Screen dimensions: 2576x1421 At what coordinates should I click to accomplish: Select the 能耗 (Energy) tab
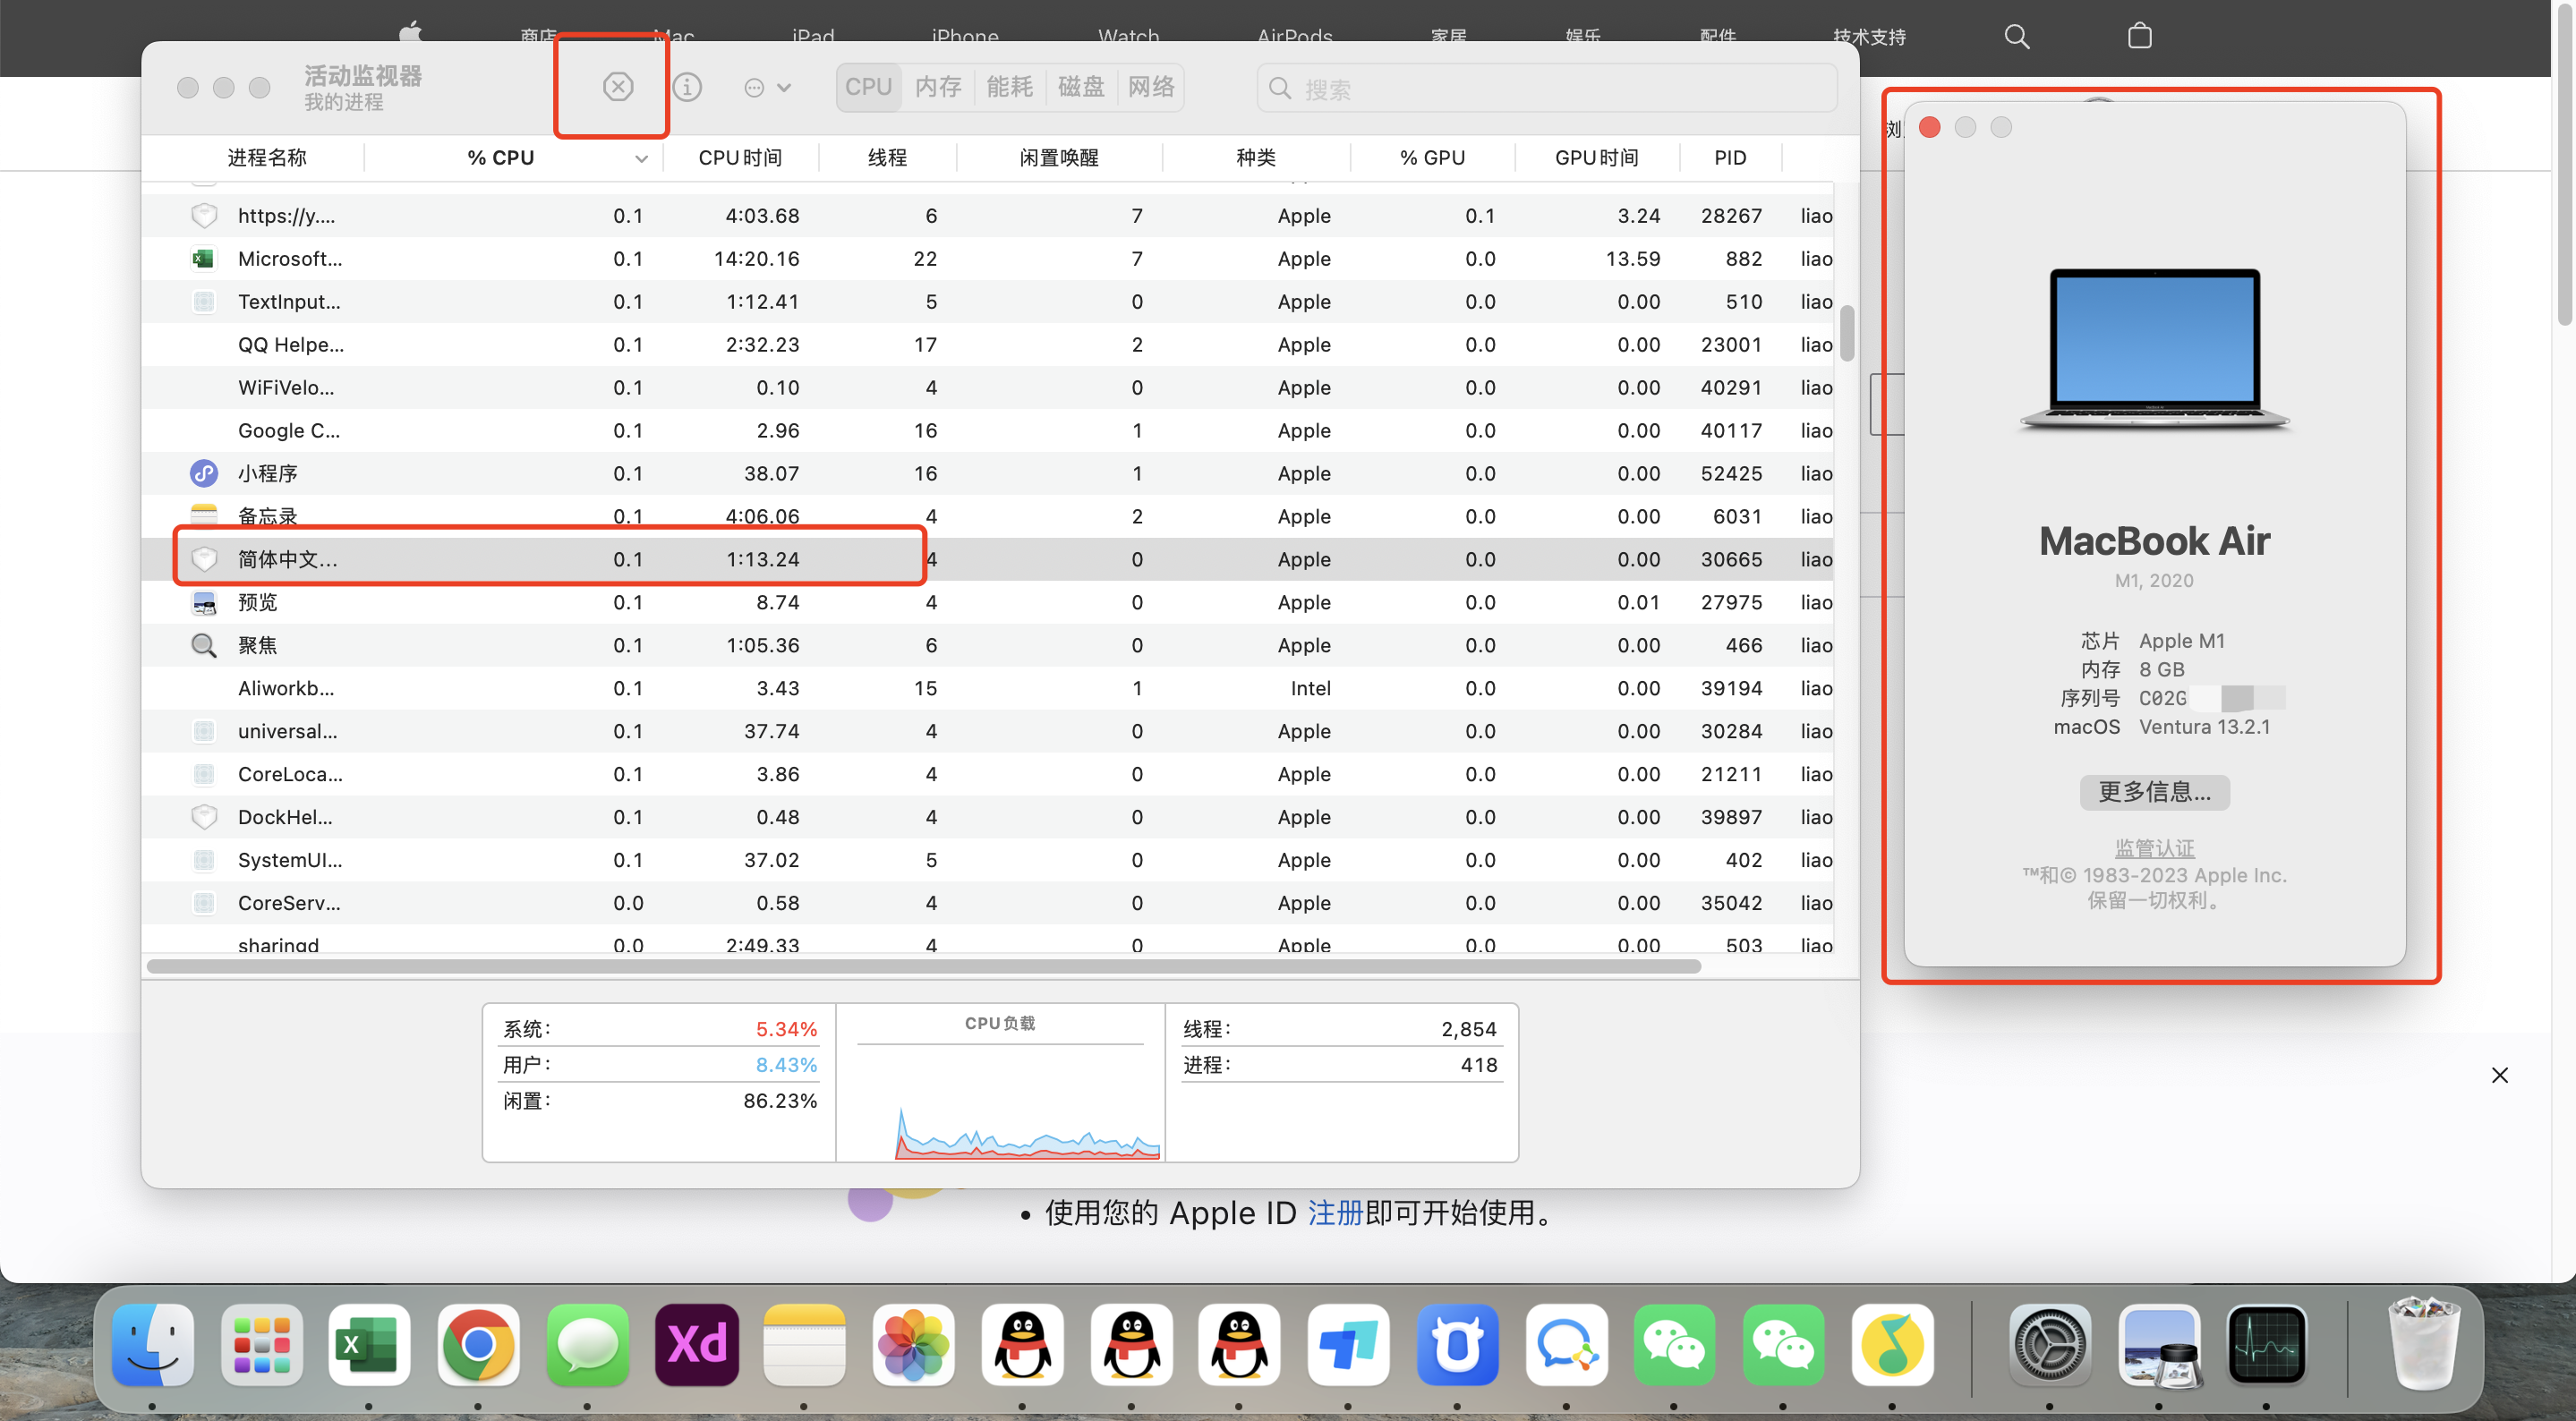coord(1009,87)
